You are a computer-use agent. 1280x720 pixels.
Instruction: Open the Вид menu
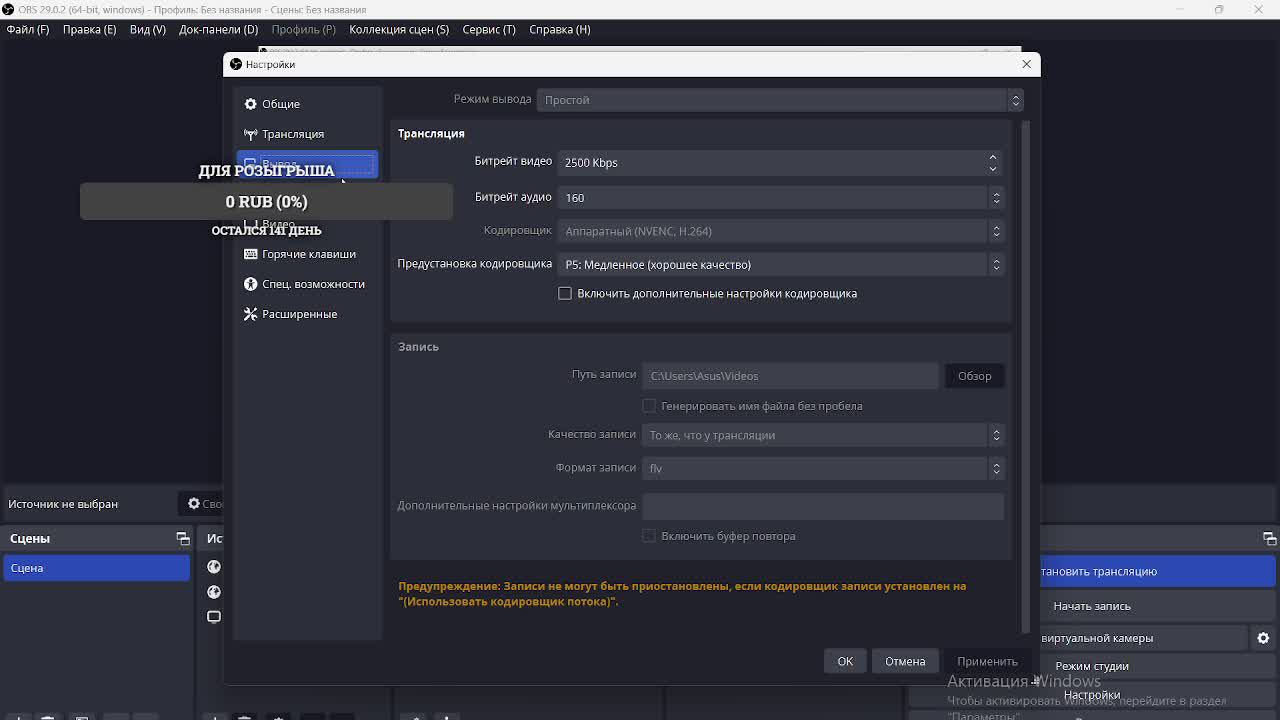pyautogui.click(x=148, y=29)
